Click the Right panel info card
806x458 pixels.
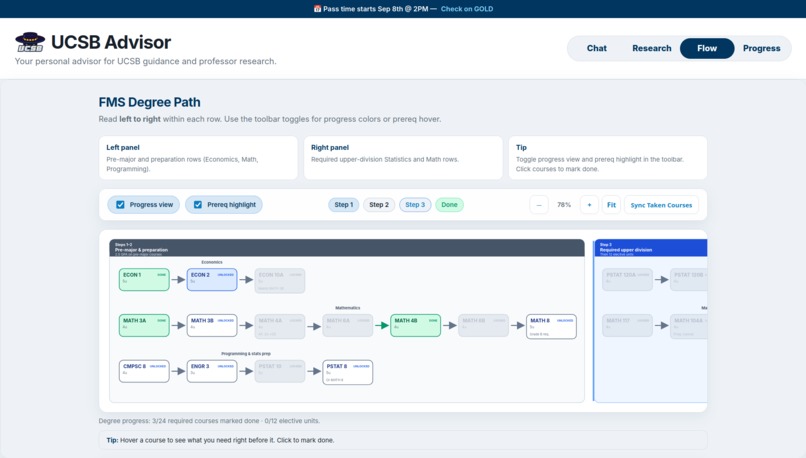coord(403,158)
